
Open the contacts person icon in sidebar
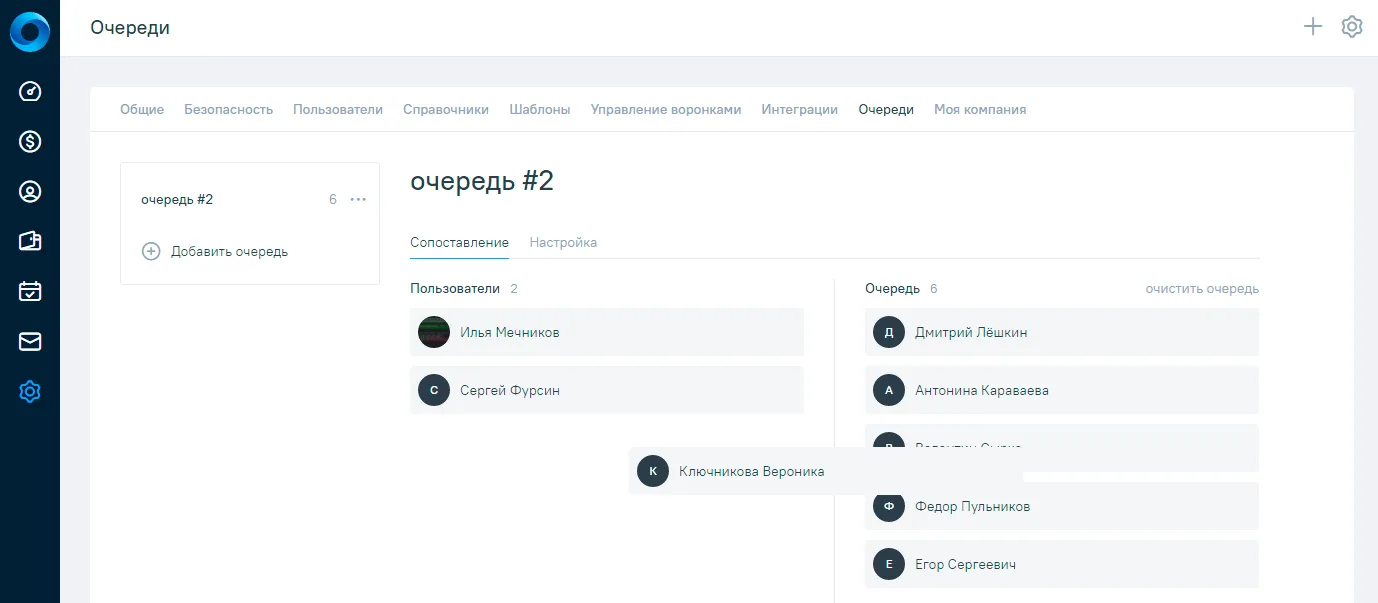30,192
